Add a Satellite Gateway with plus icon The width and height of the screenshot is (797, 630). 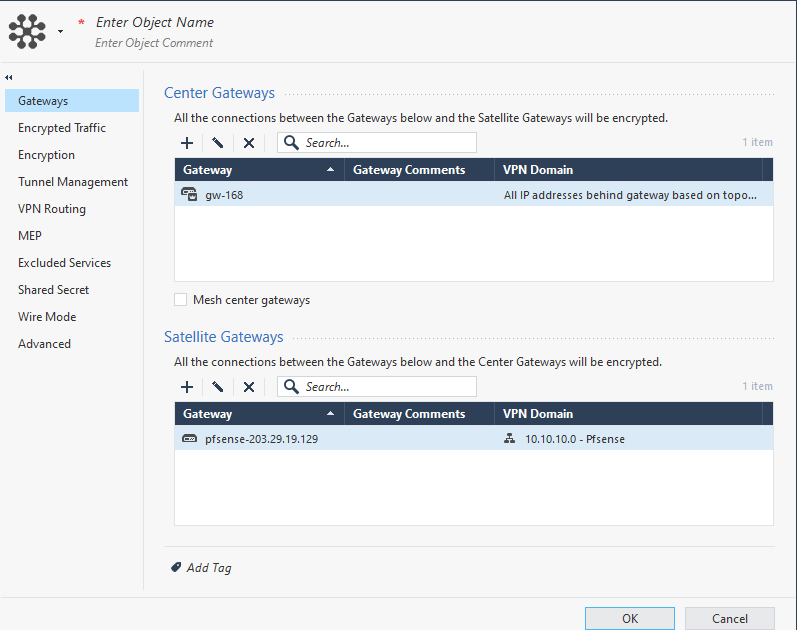(187, 387)
